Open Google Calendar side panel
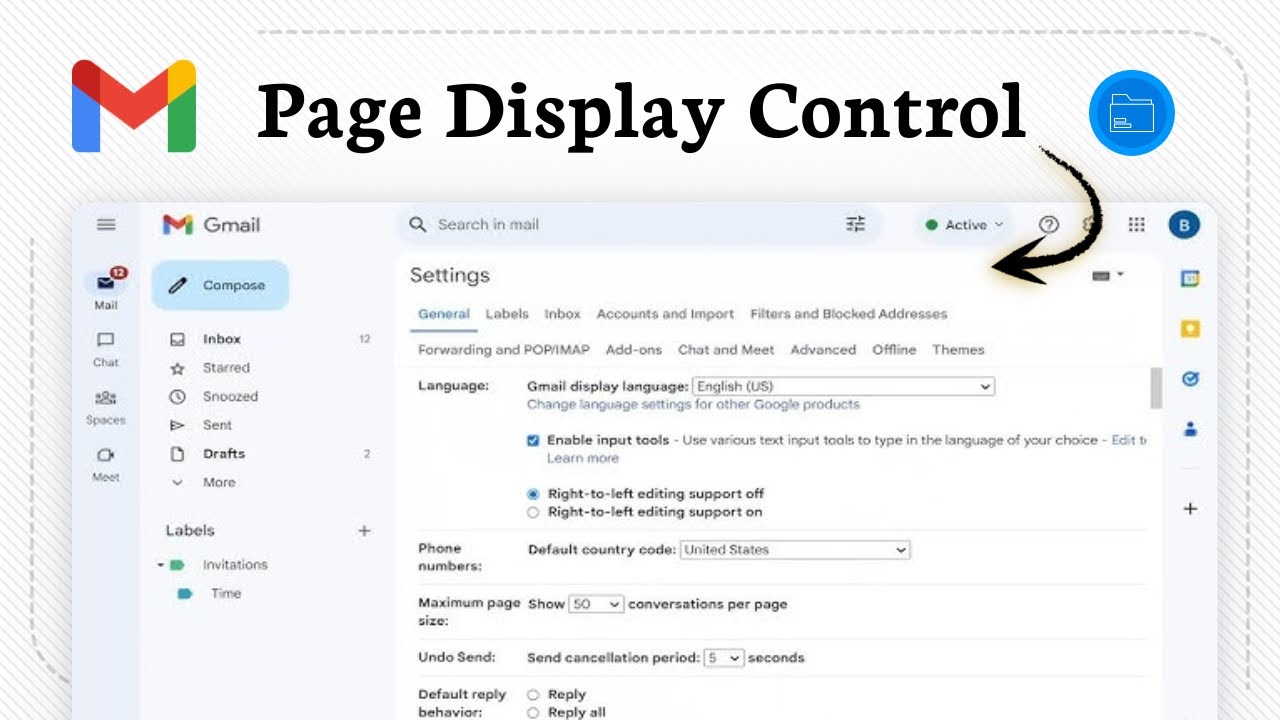 1190,279
